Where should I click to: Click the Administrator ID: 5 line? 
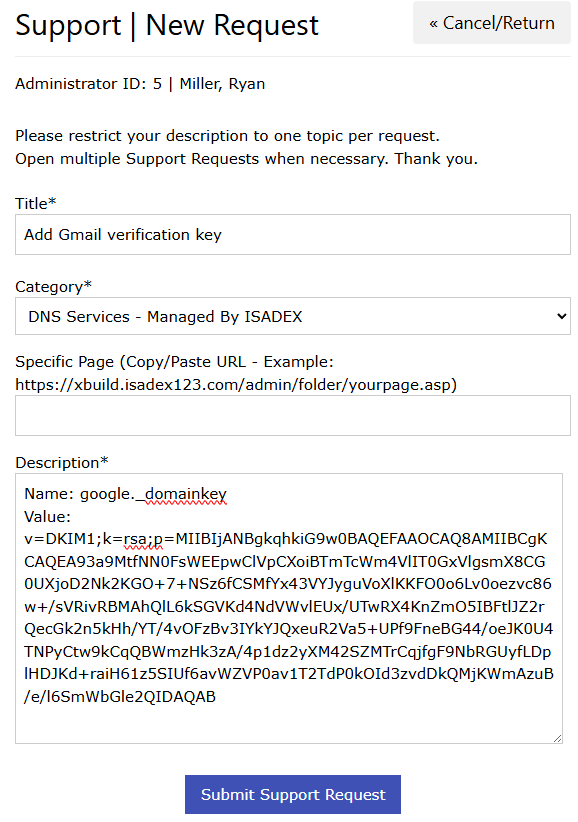[x=140, y=84]
